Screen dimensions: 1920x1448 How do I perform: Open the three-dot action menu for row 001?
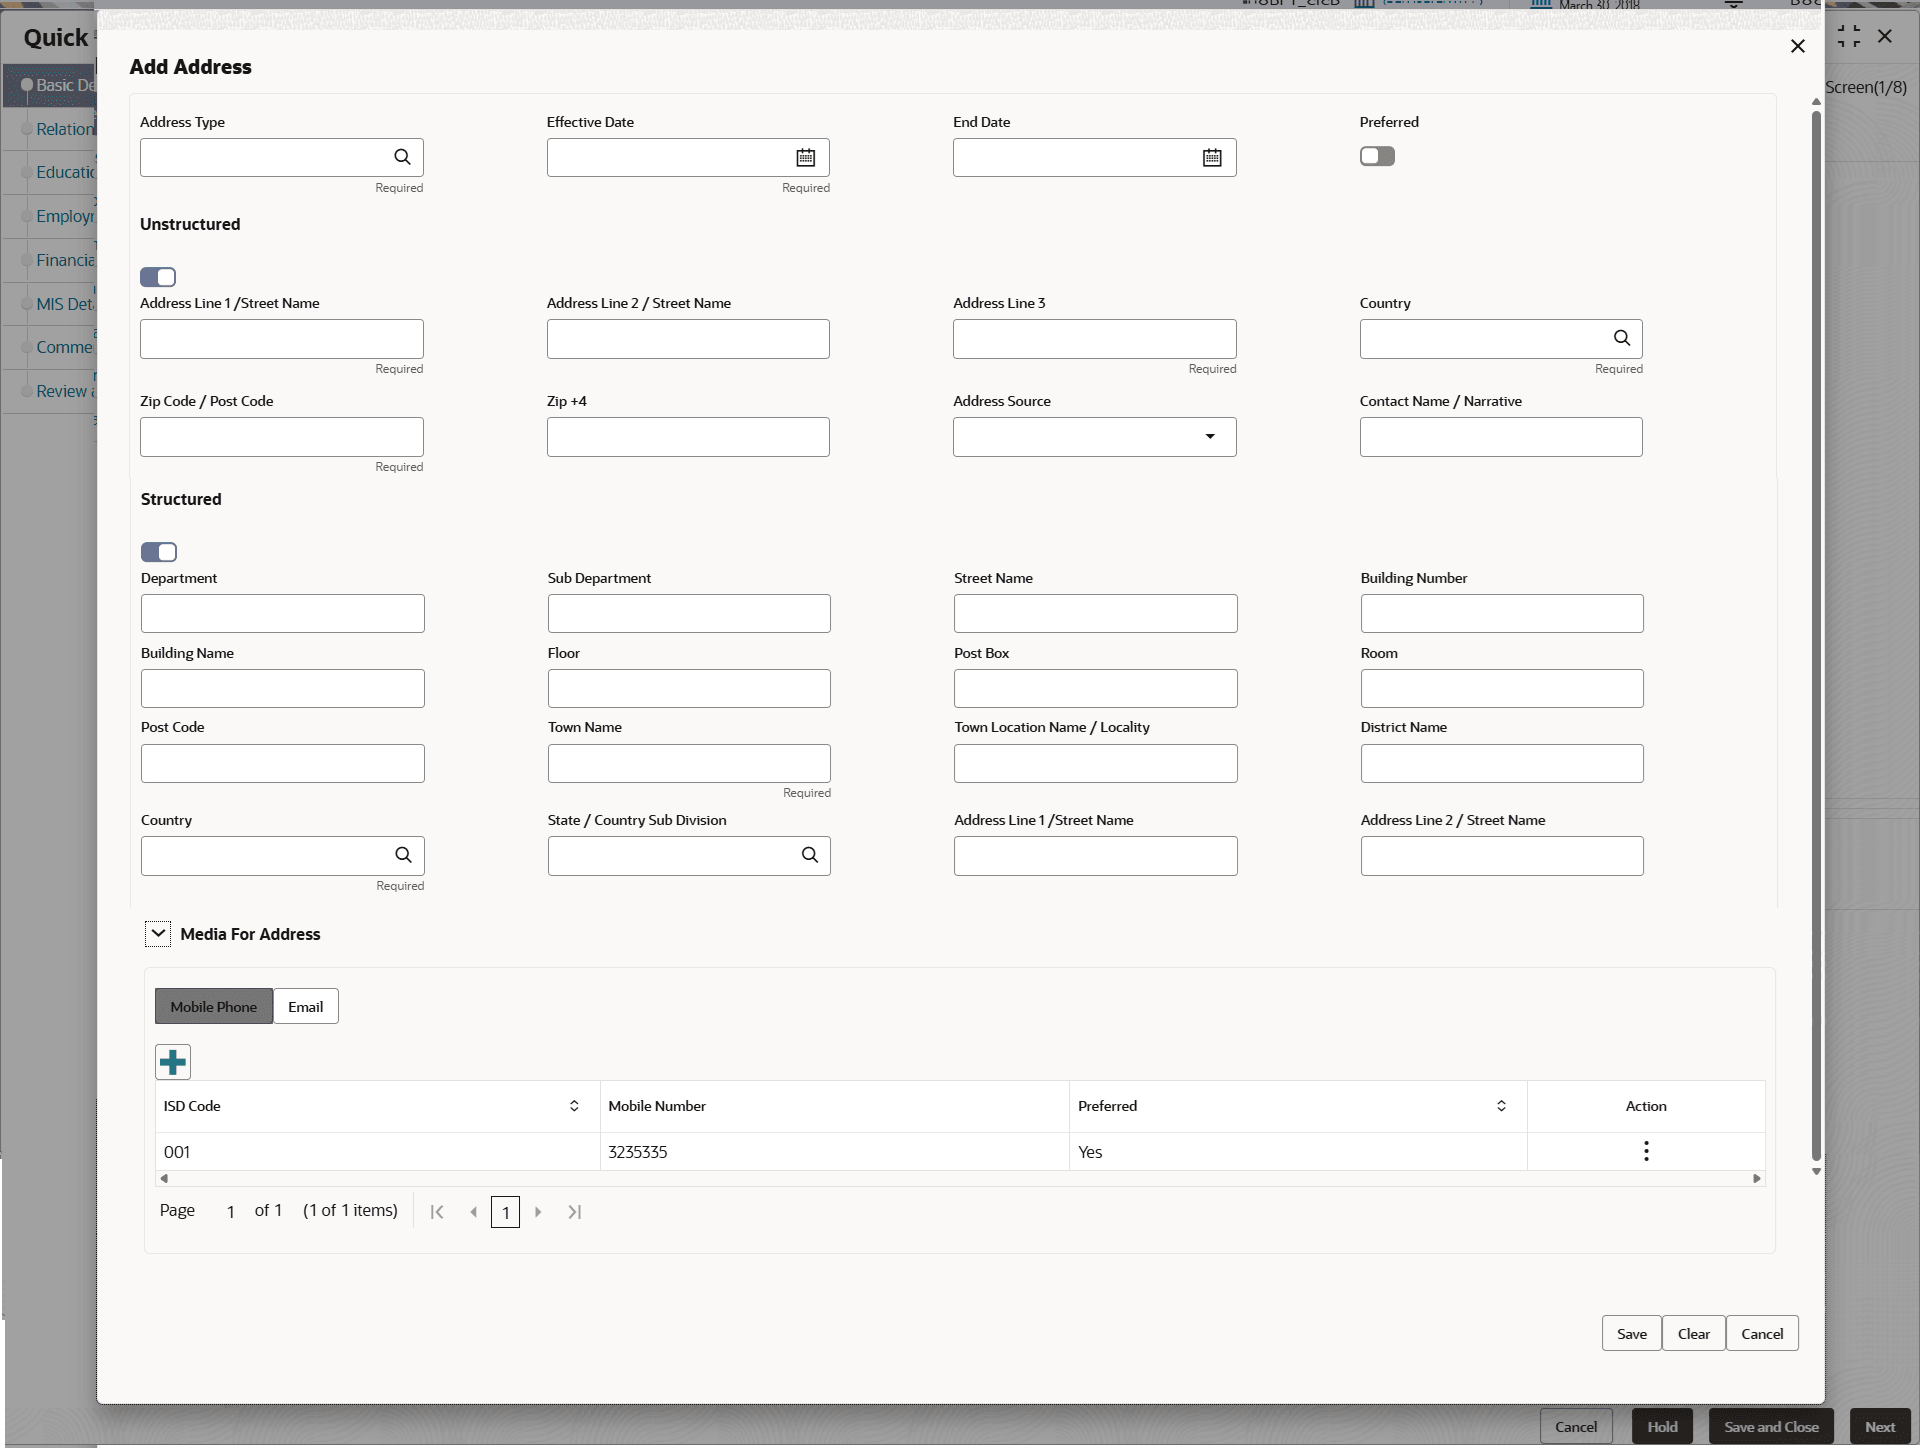pyautogui.click(x=1646, y=1151)
